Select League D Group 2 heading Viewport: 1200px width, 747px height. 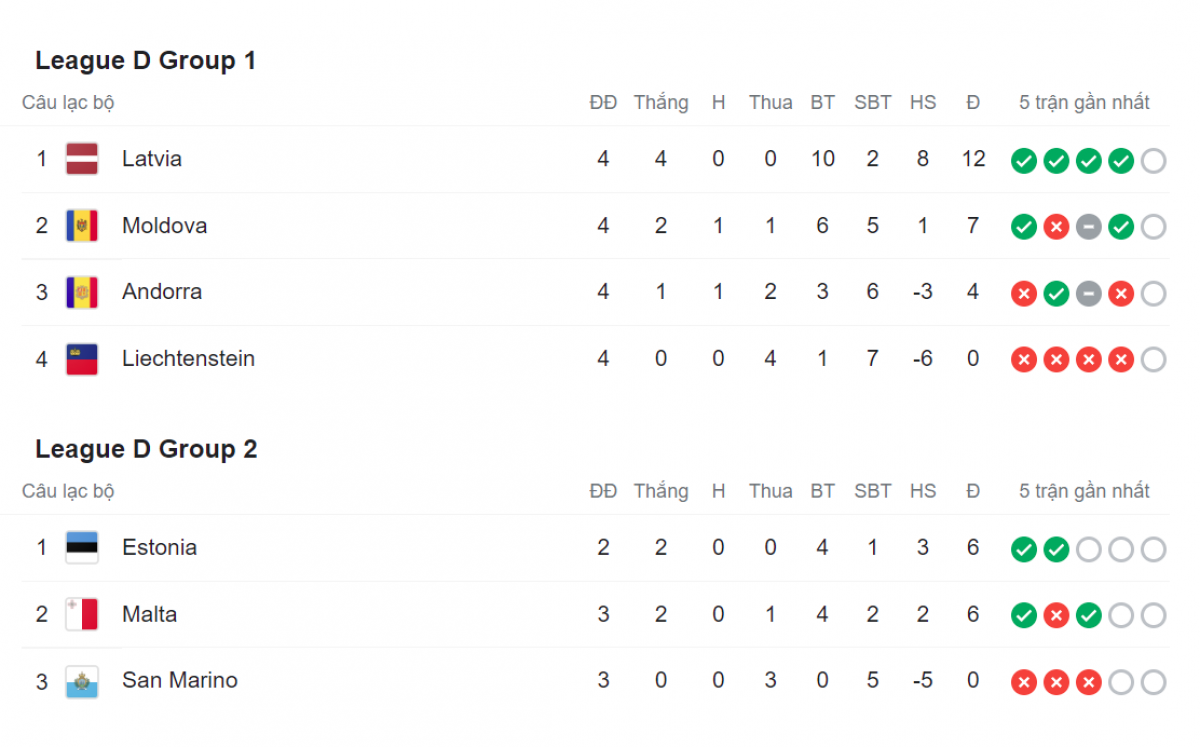pyautogui.click(x=146, y=450)
